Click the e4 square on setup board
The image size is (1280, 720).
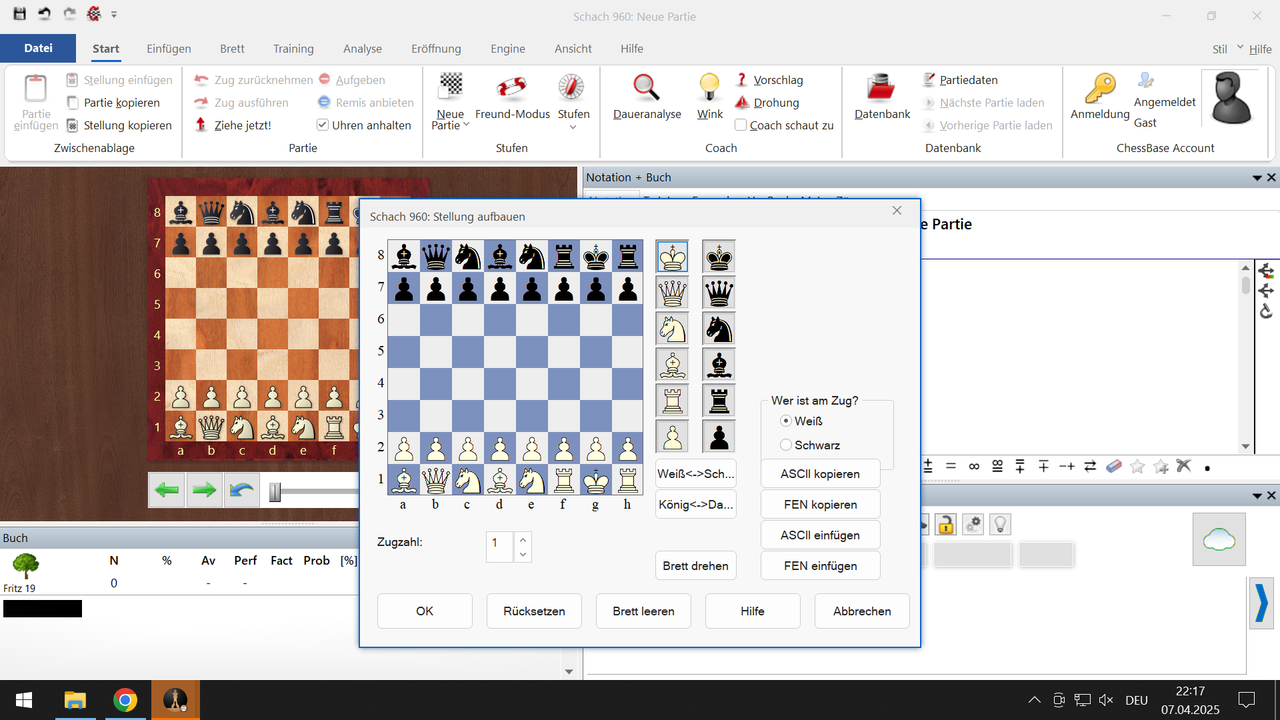tap(532, 384)
